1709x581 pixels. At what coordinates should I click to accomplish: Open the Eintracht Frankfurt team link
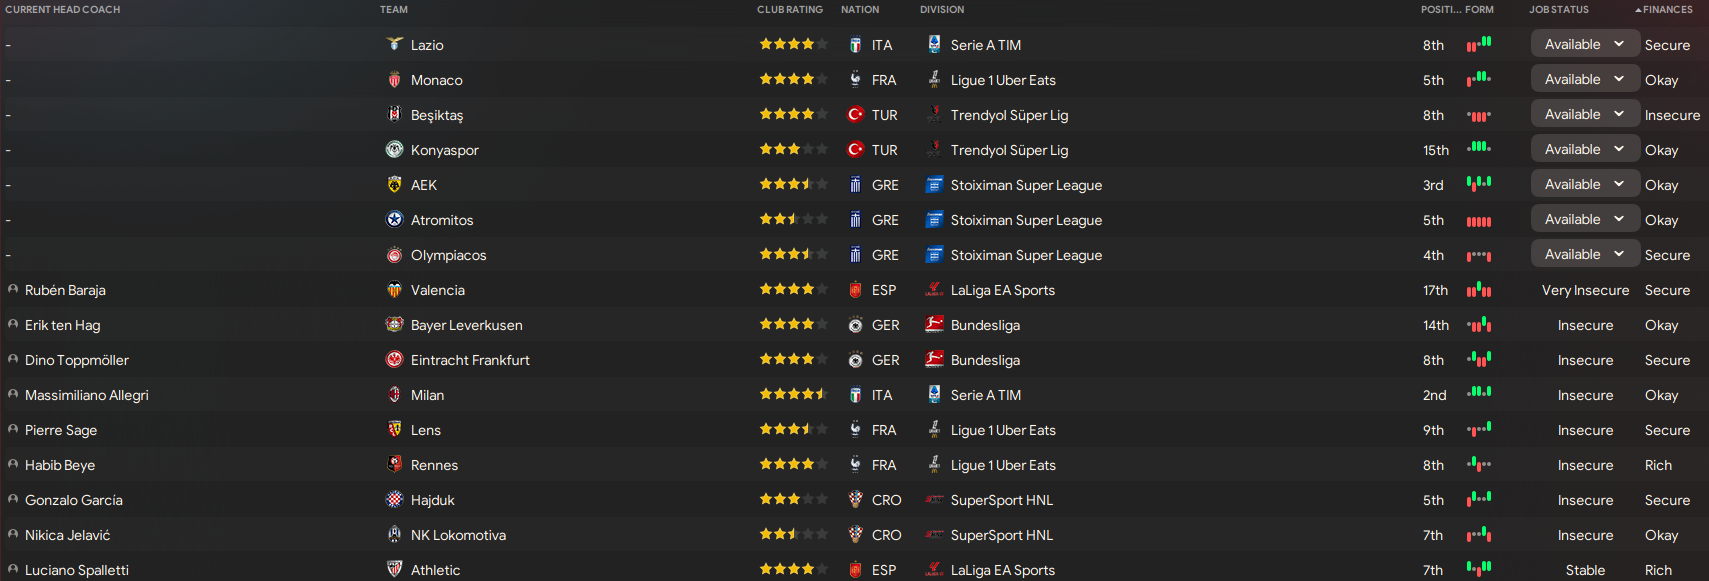click(470, 360)
